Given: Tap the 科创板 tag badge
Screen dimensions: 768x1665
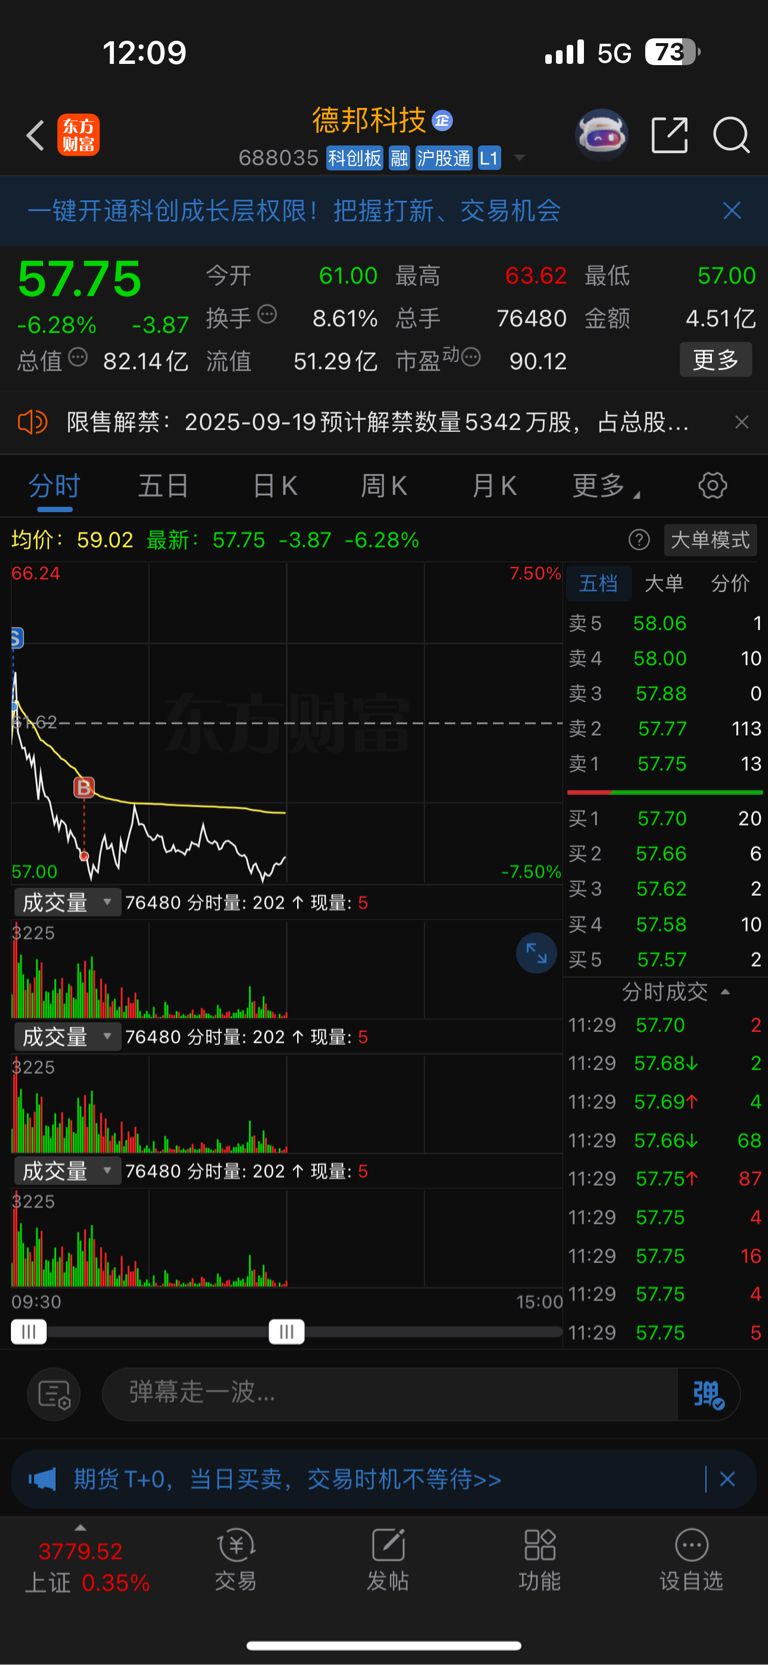Looking at the screenshot, I should 355,158.
